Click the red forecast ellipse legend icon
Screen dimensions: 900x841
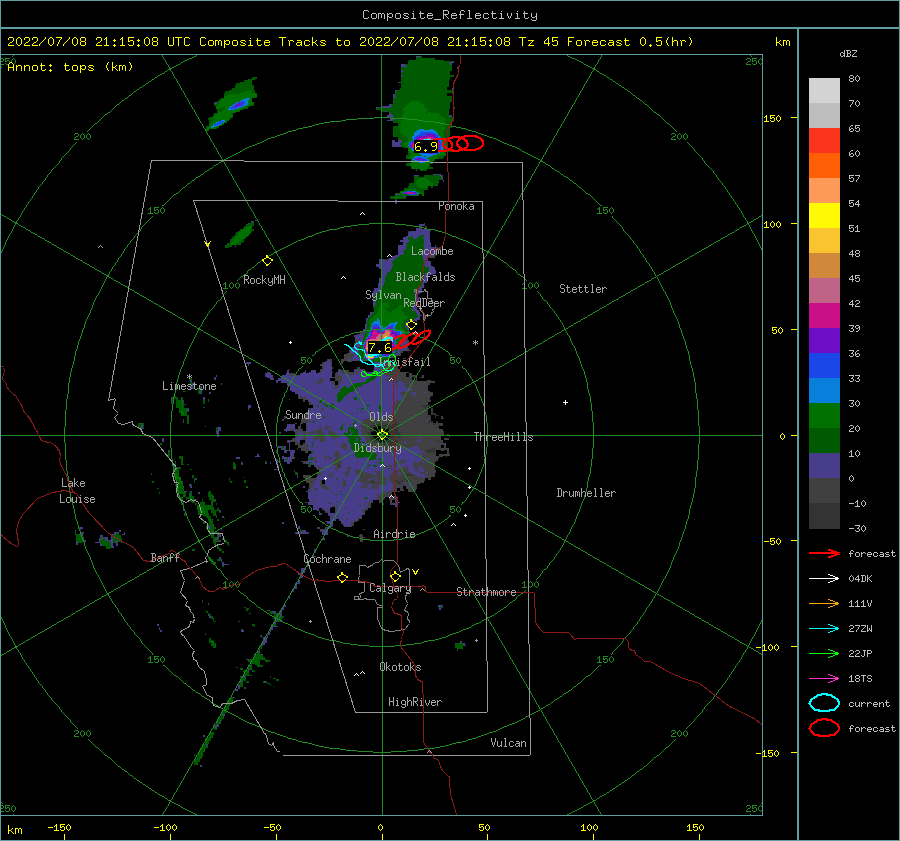pyautogui.click(x=824, y=728)
